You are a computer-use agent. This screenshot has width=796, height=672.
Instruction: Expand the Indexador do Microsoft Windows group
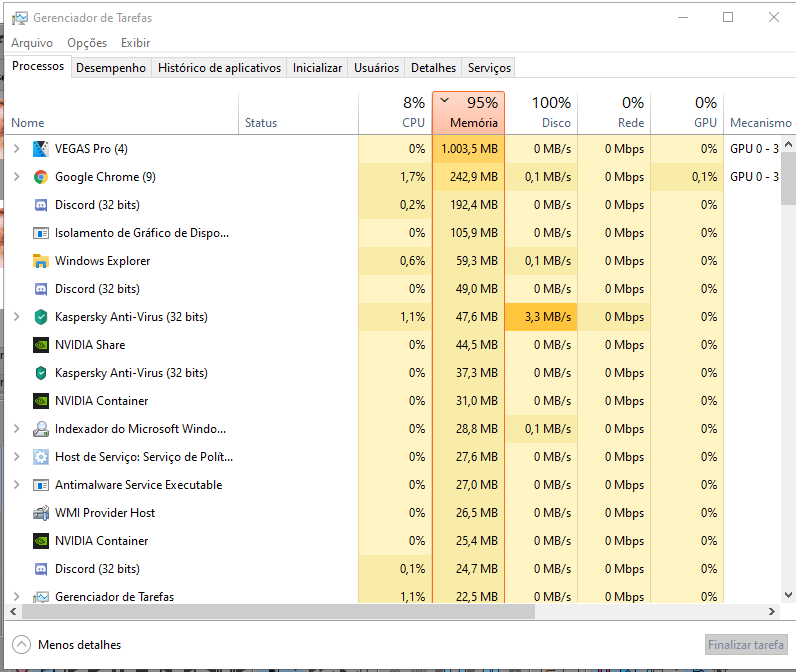point(16,429)
